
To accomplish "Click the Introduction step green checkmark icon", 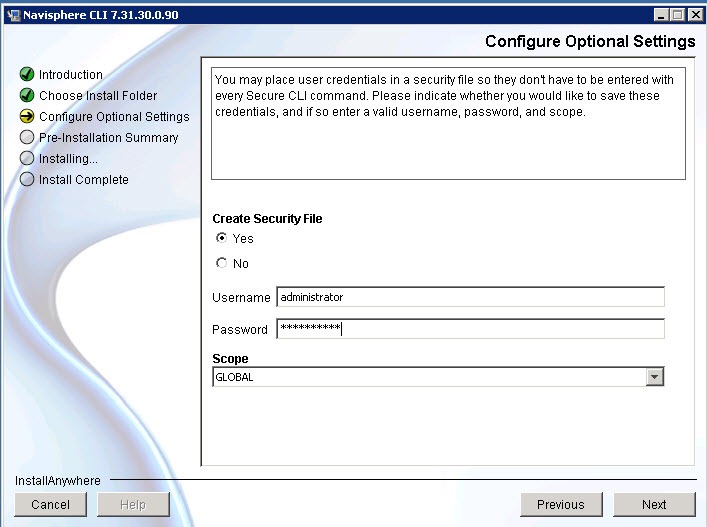I will point(27,75).
